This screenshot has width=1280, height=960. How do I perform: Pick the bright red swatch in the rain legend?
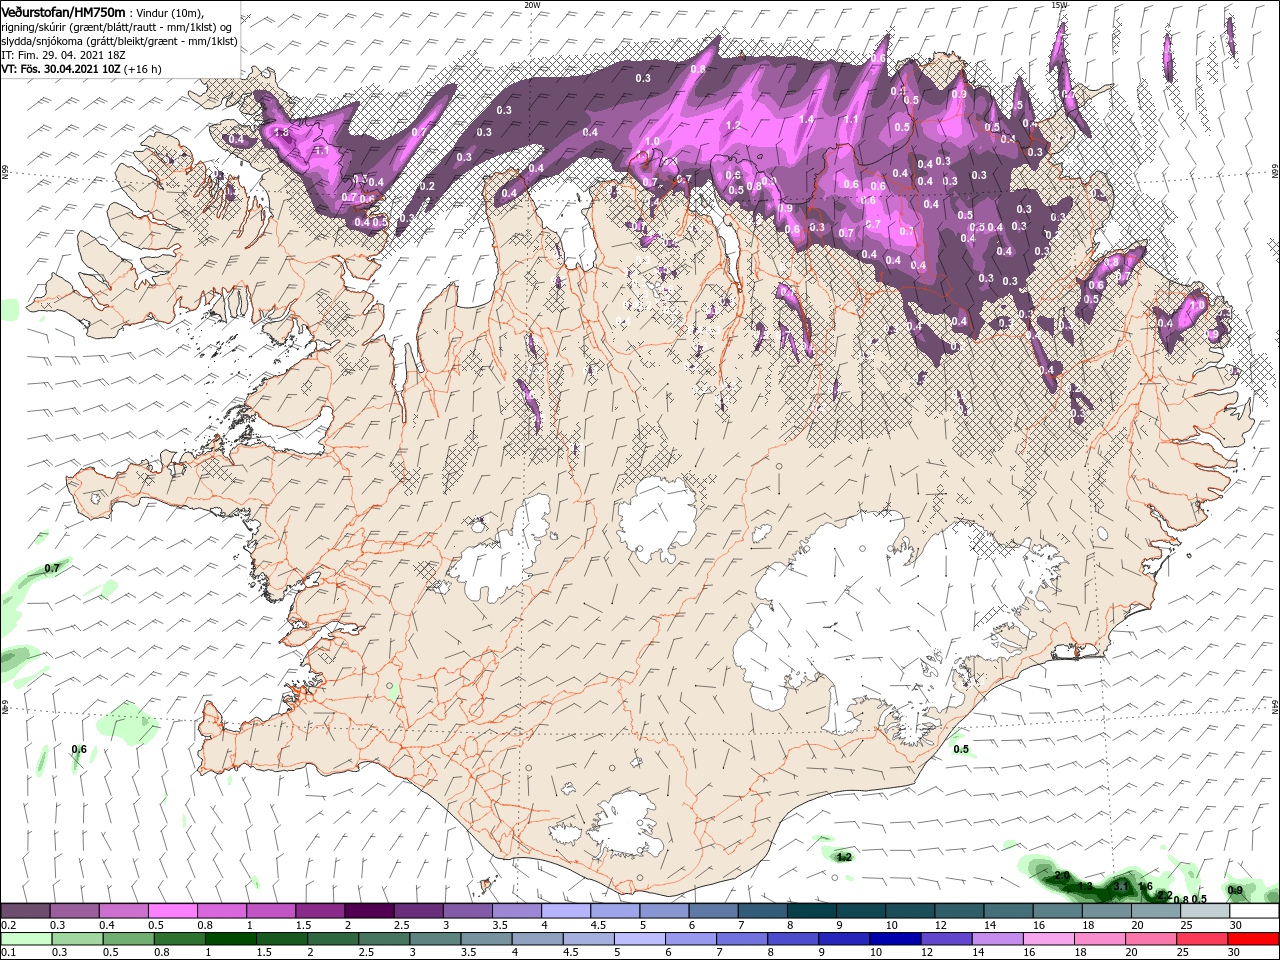(1254, 939)
